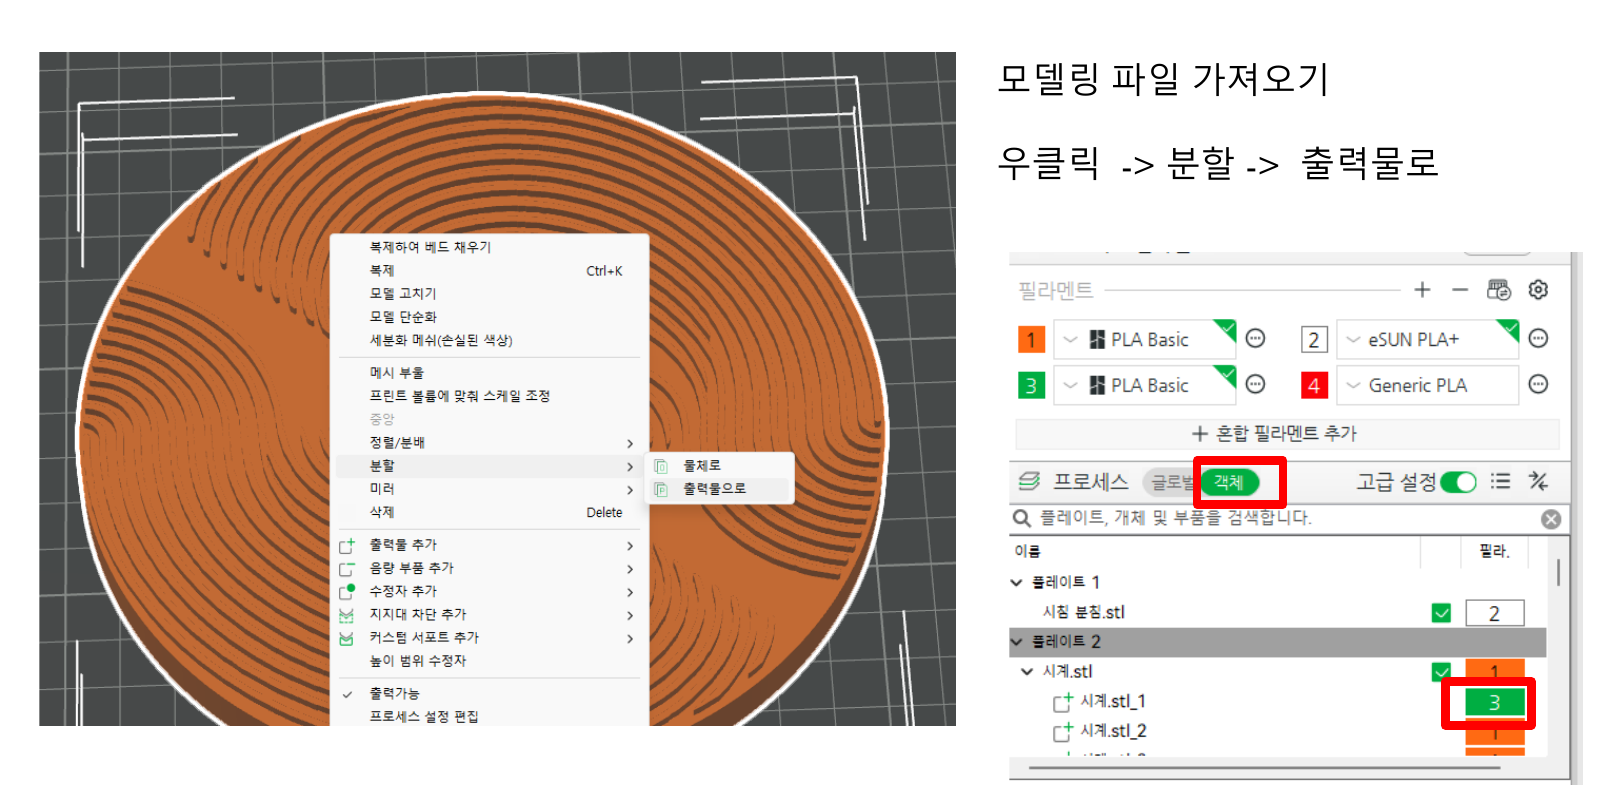Click green filament 3 color swatch
This screenshot has width=1600, height=785.
click(1031, 385)
